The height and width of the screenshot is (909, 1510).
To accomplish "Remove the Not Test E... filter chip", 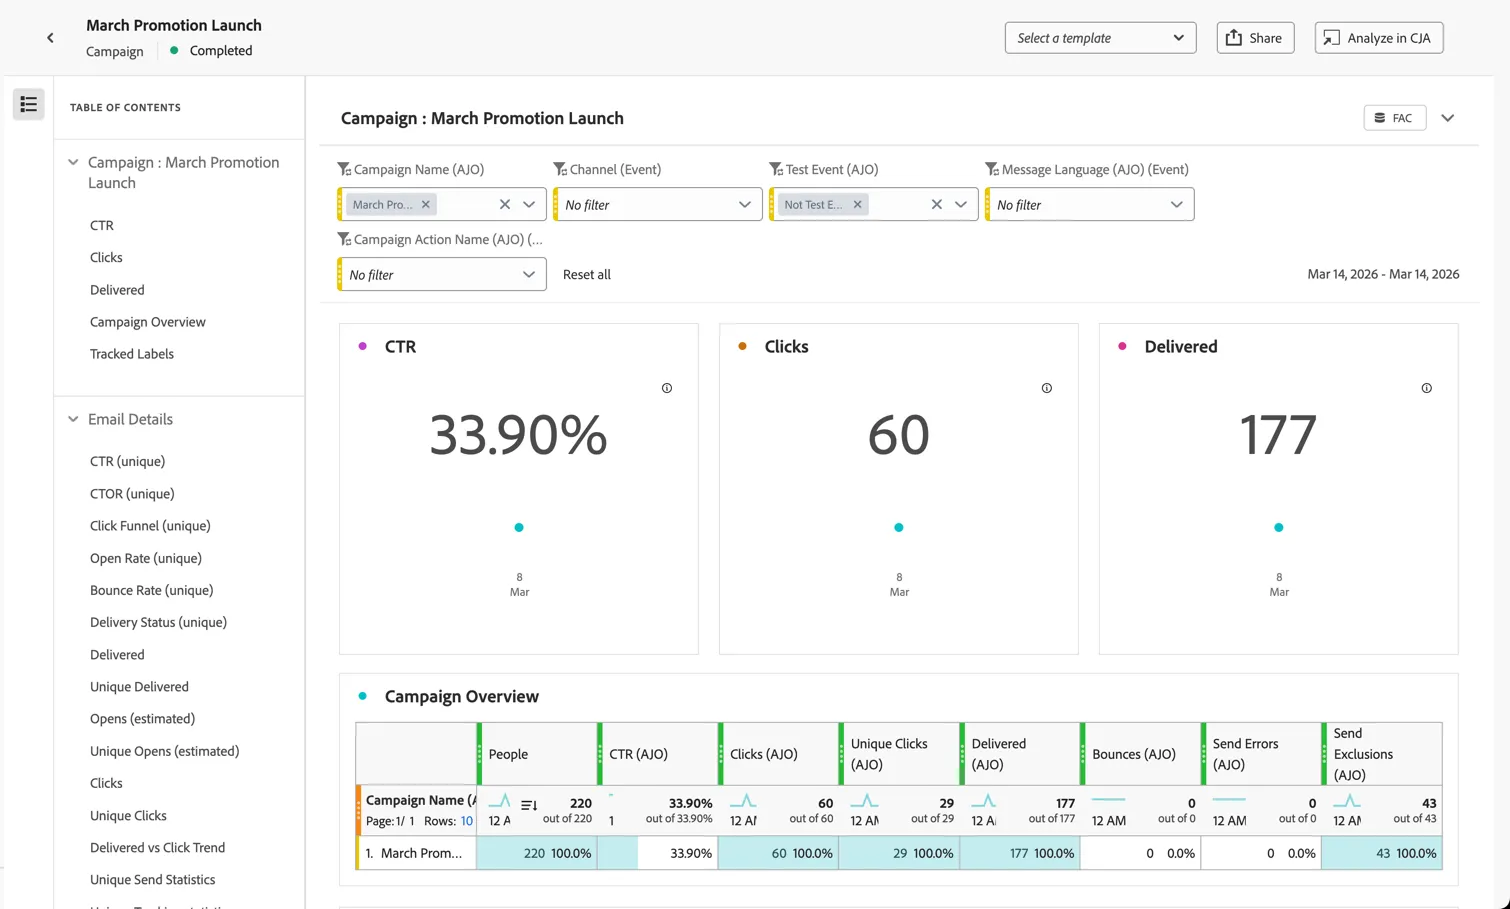I will [858, 204].
